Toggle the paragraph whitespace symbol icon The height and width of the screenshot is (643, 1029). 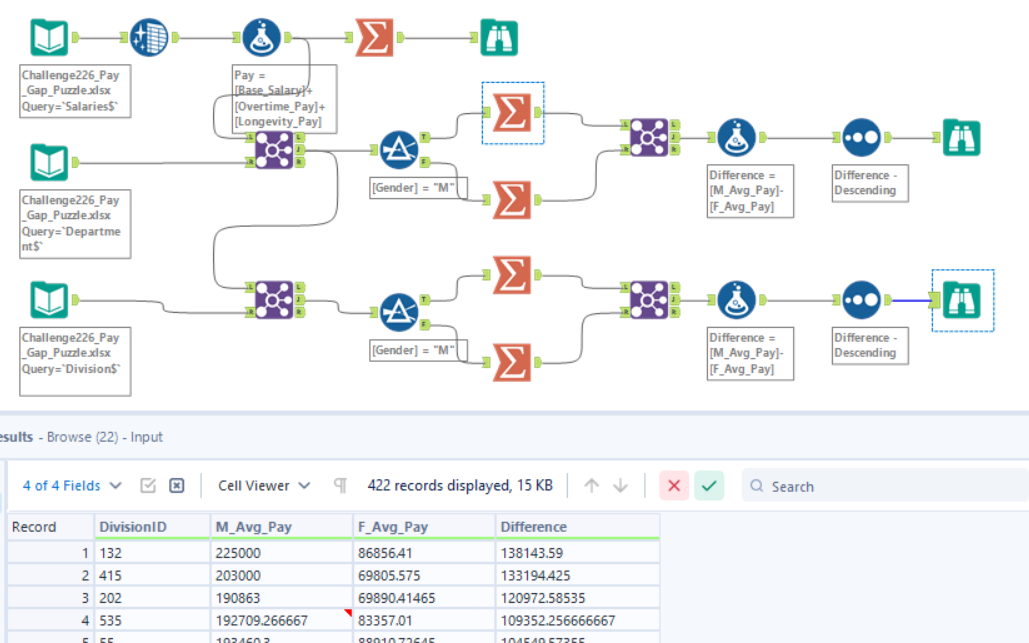(340, 486)
